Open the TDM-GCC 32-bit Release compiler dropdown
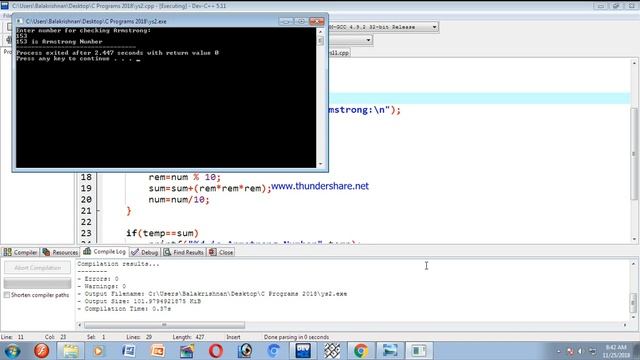 (x=434, y=27)
